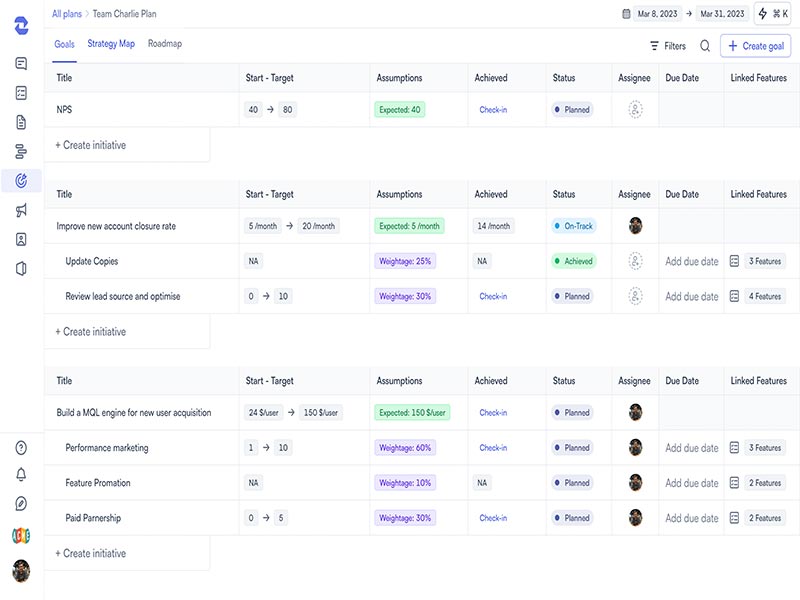This screenshot has width=800, height=600.
Task: Open the help question mark icon
Action: [21, 448]
